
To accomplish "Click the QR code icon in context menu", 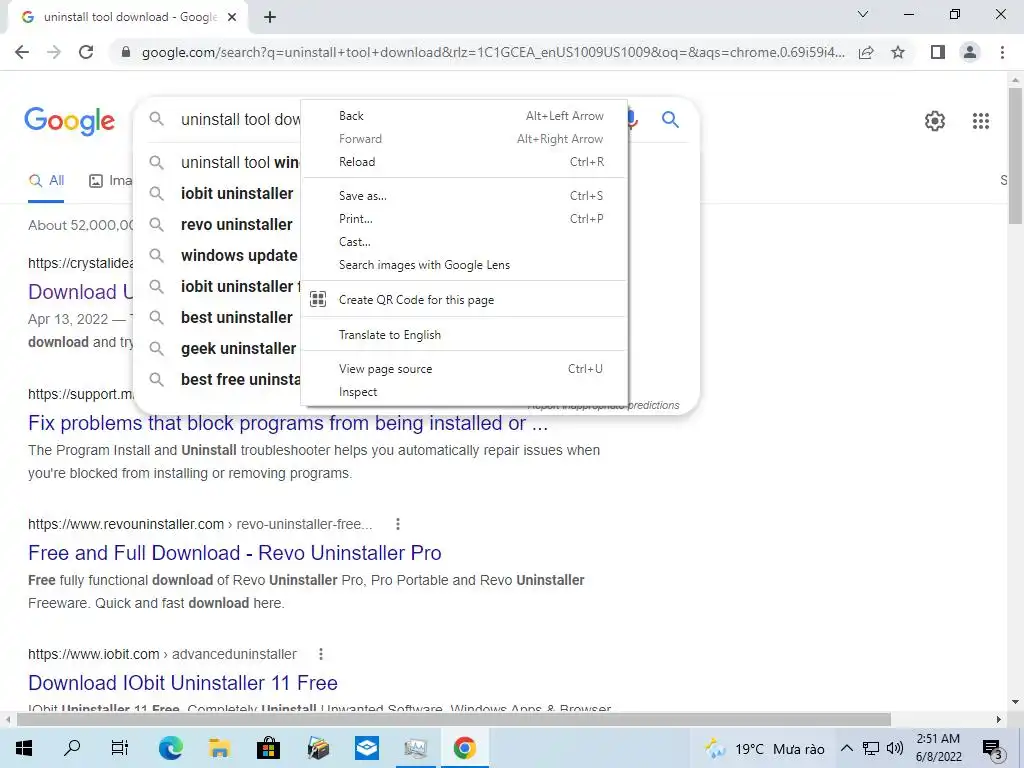I will [x=318, y=300].
